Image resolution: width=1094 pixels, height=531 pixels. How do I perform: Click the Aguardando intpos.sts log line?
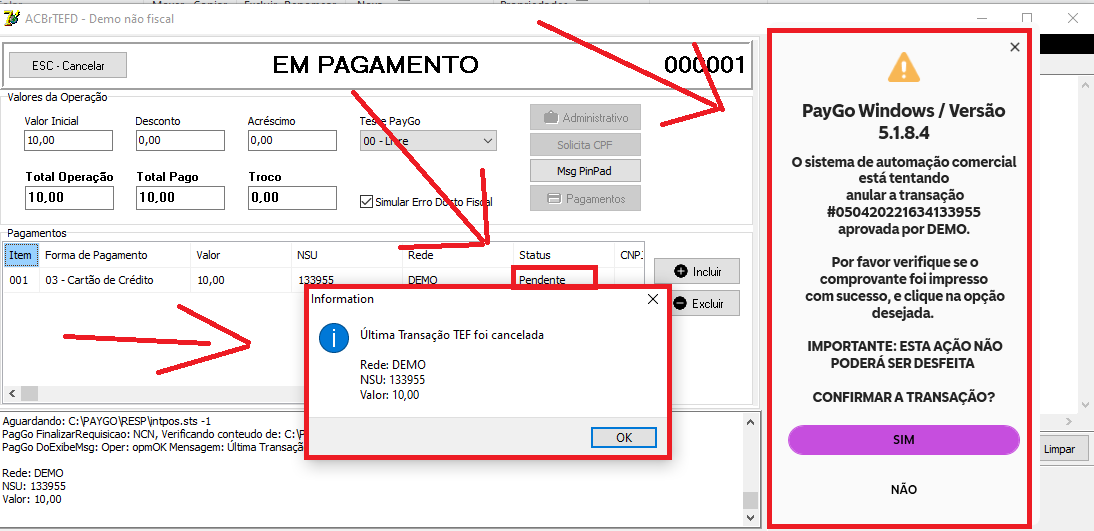107,421
